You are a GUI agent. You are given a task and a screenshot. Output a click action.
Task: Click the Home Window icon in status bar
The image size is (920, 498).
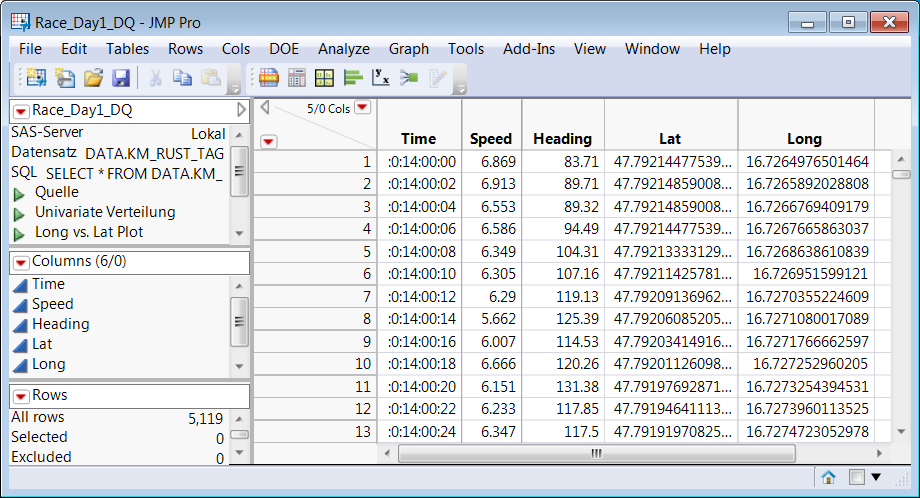[828, 477]
